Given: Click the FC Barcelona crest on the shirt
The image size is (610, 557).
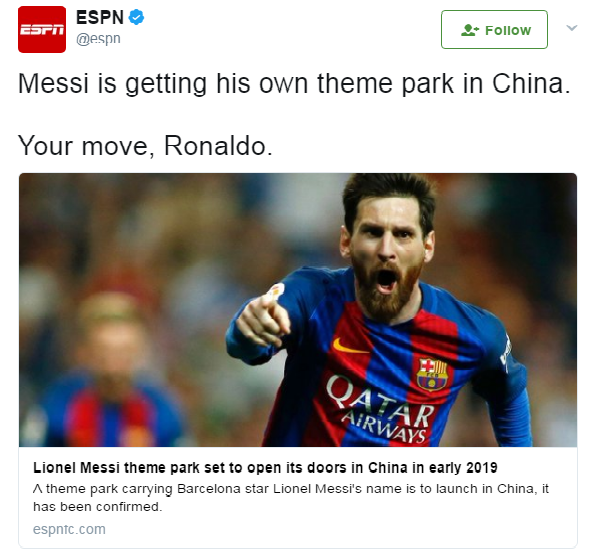Looking at the screenshot, I should coord(432,375).
